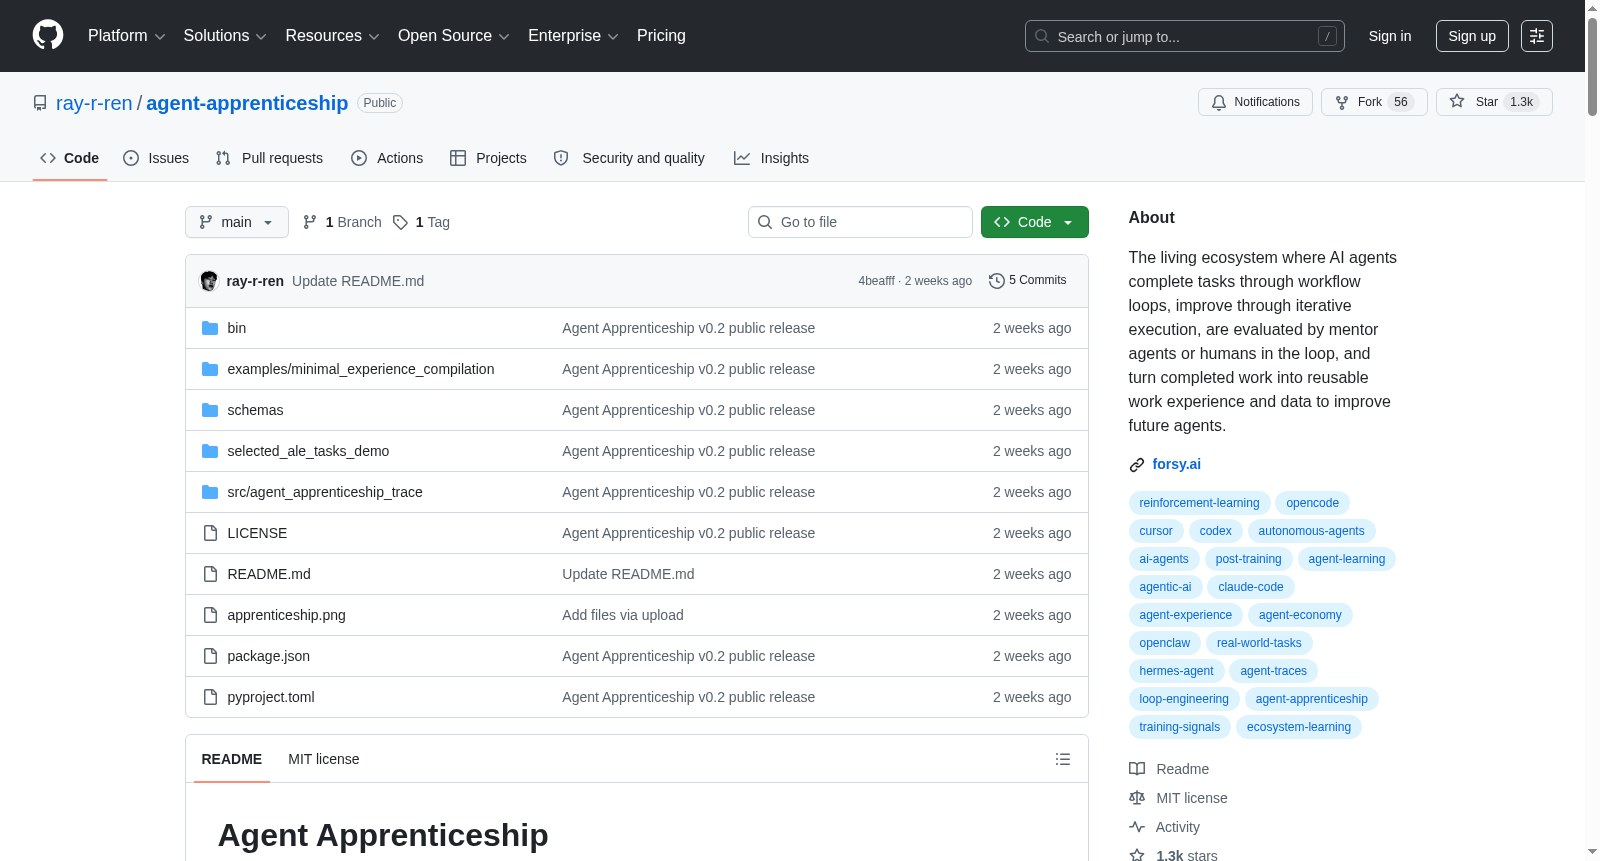Click the reinforcement-learning topic tag
This screenshot has height=861, width=1600.
(x=1199, y=503)
